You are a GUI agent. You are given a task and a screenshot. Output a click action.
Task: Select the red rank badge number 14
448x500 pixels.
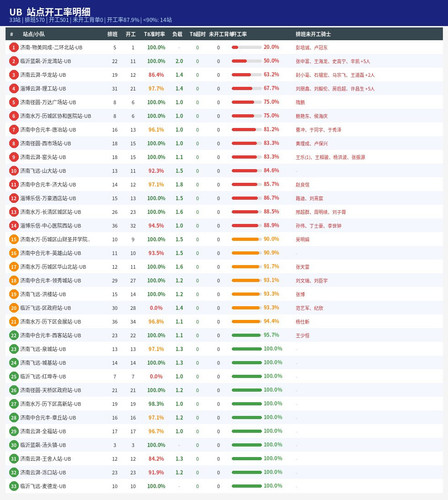14,226
